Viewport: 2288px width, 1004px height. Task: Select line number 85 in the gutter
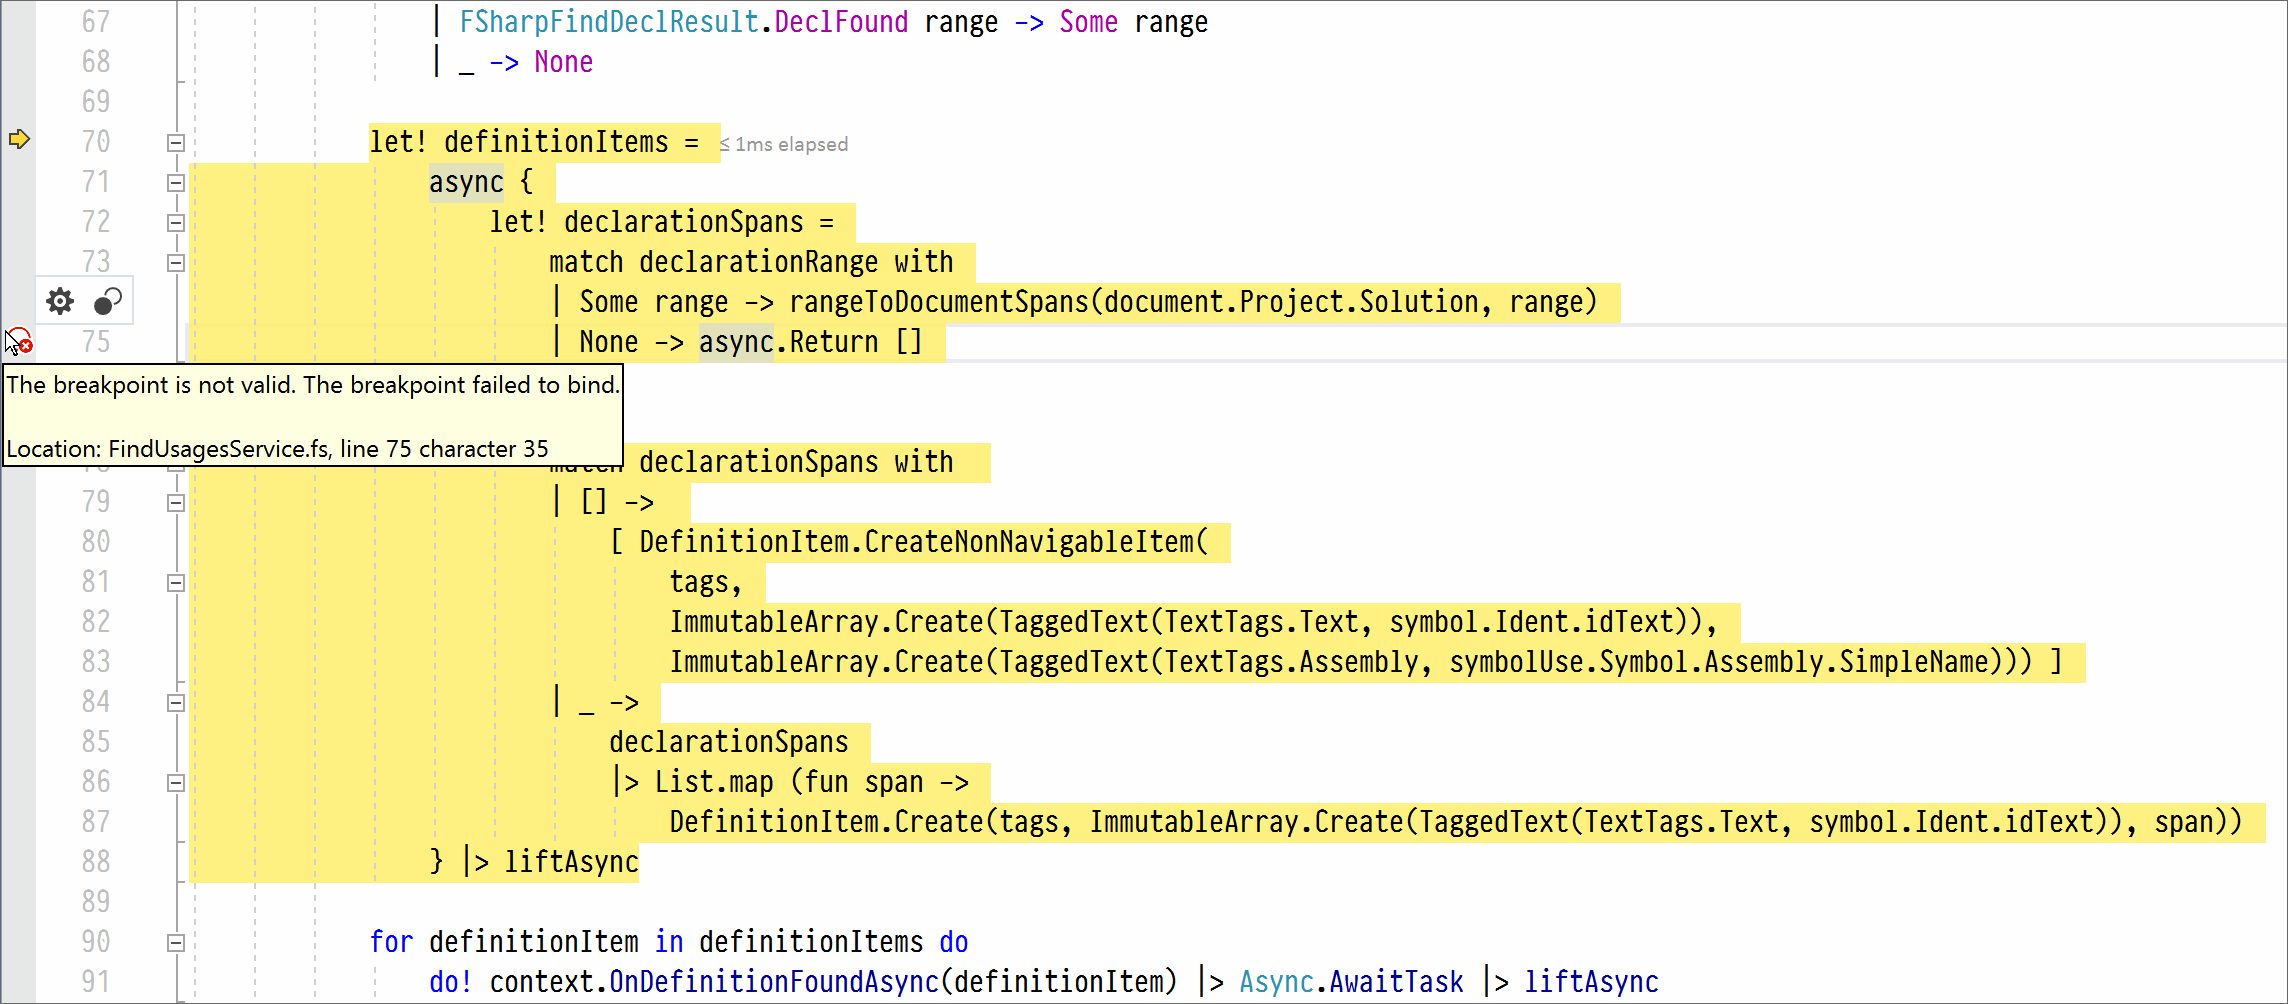point(95,741)
